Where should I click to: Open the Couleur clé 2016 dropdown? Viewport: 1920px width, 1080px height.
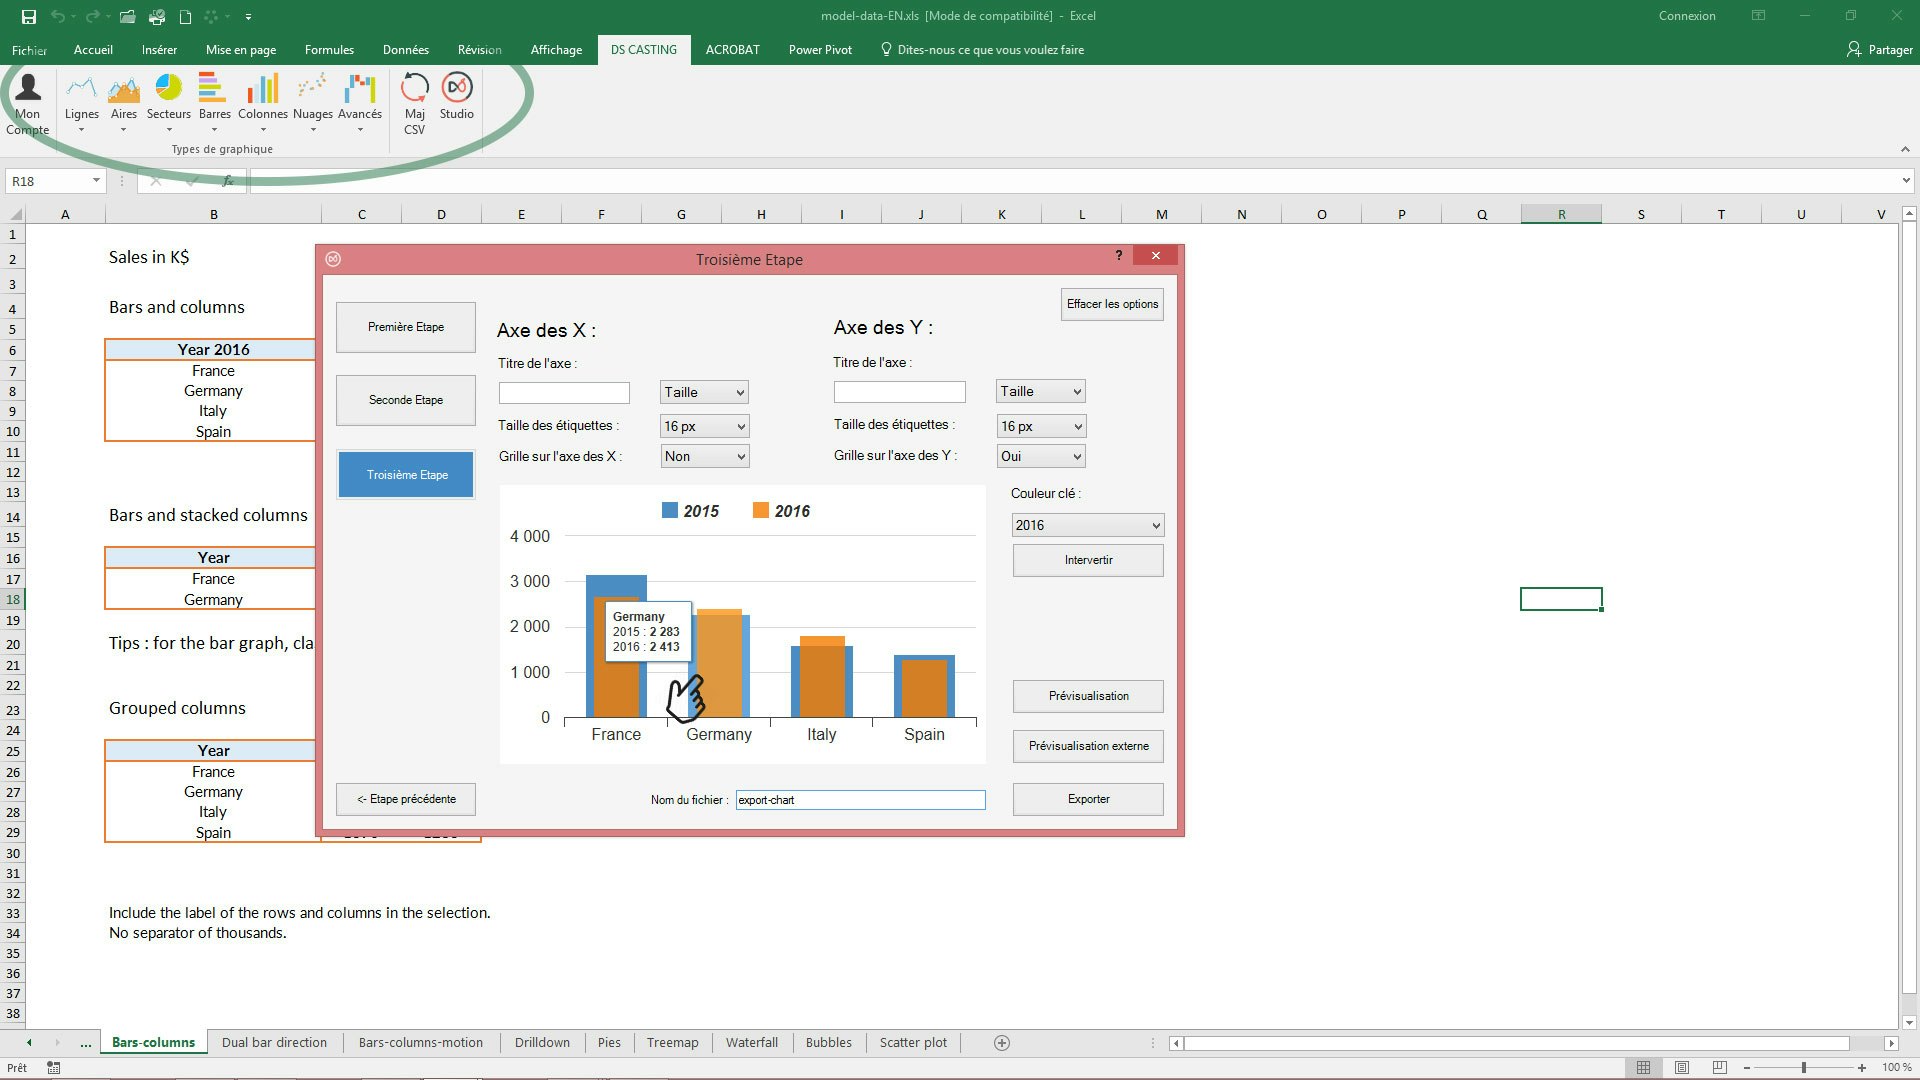coord(1087,525)
